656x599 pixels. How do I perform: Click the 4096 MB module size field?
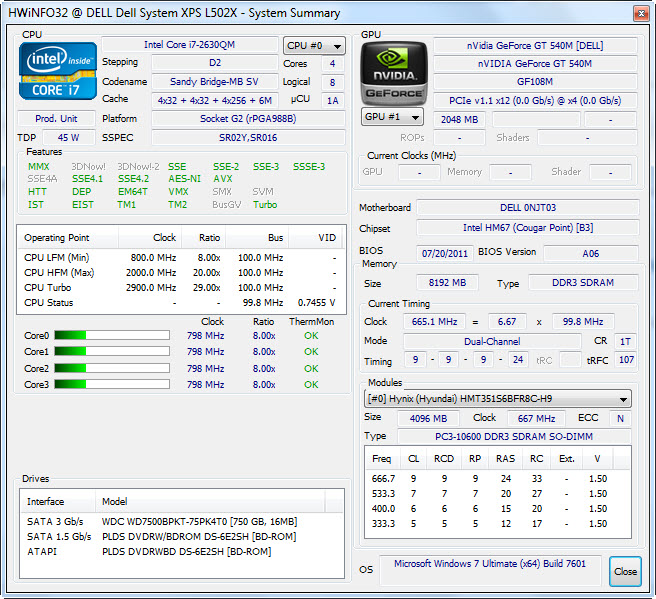click(x=428, y=418)
